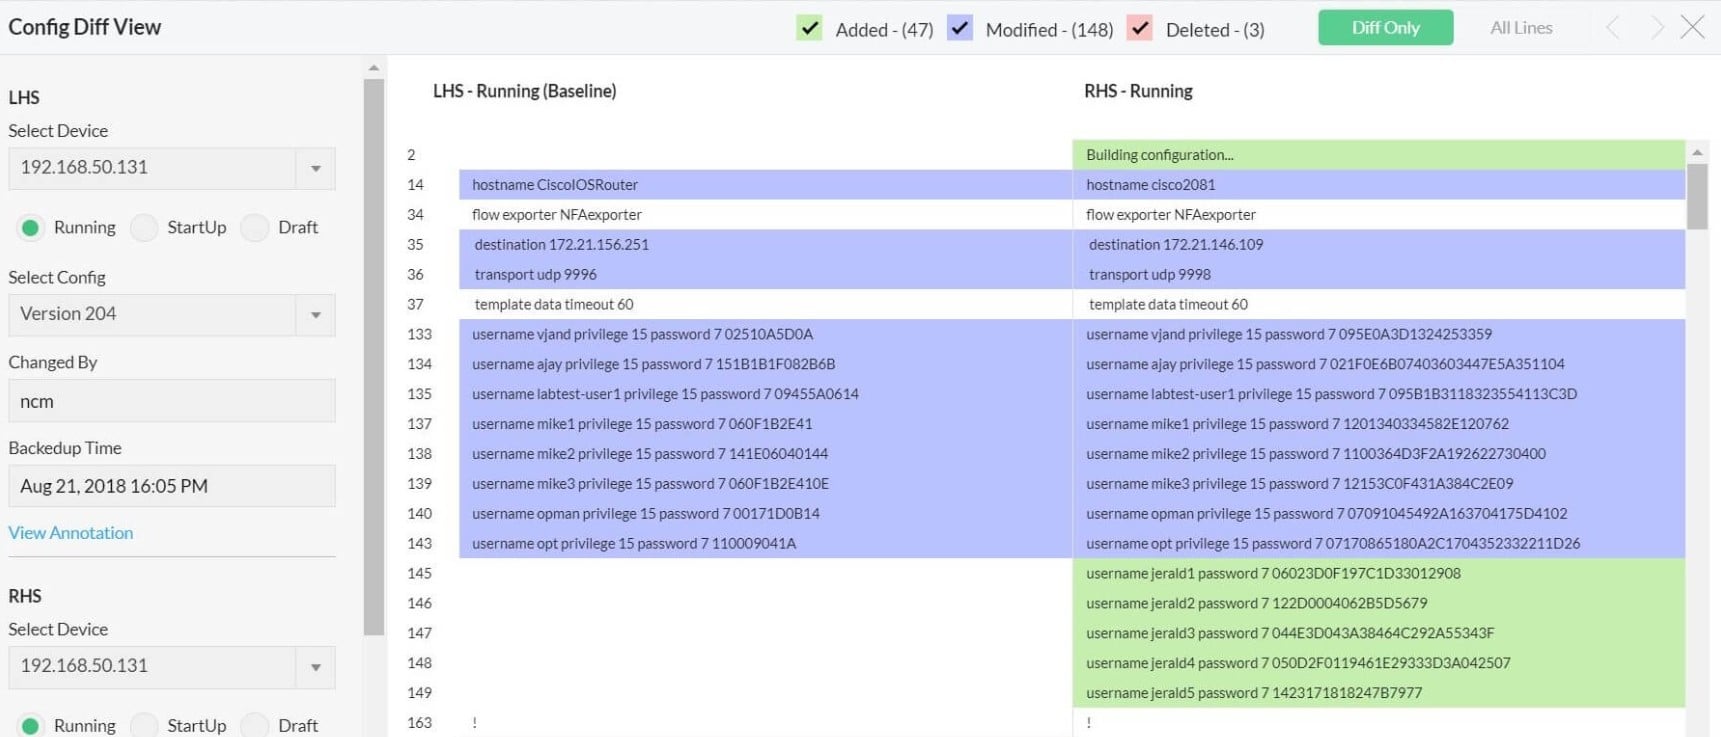This screenshot has width=1721, height=737.
Task: Click the Diff Only button
Action: tap(1386, 28)
